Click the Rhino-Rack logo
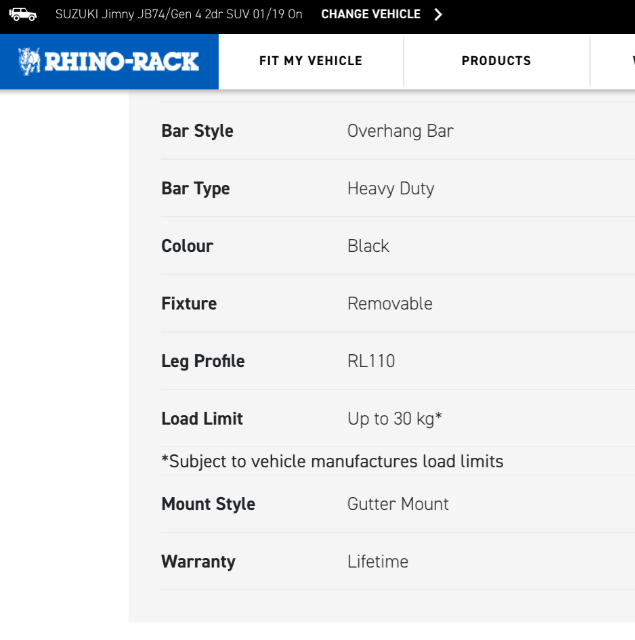 coord(109,62)
